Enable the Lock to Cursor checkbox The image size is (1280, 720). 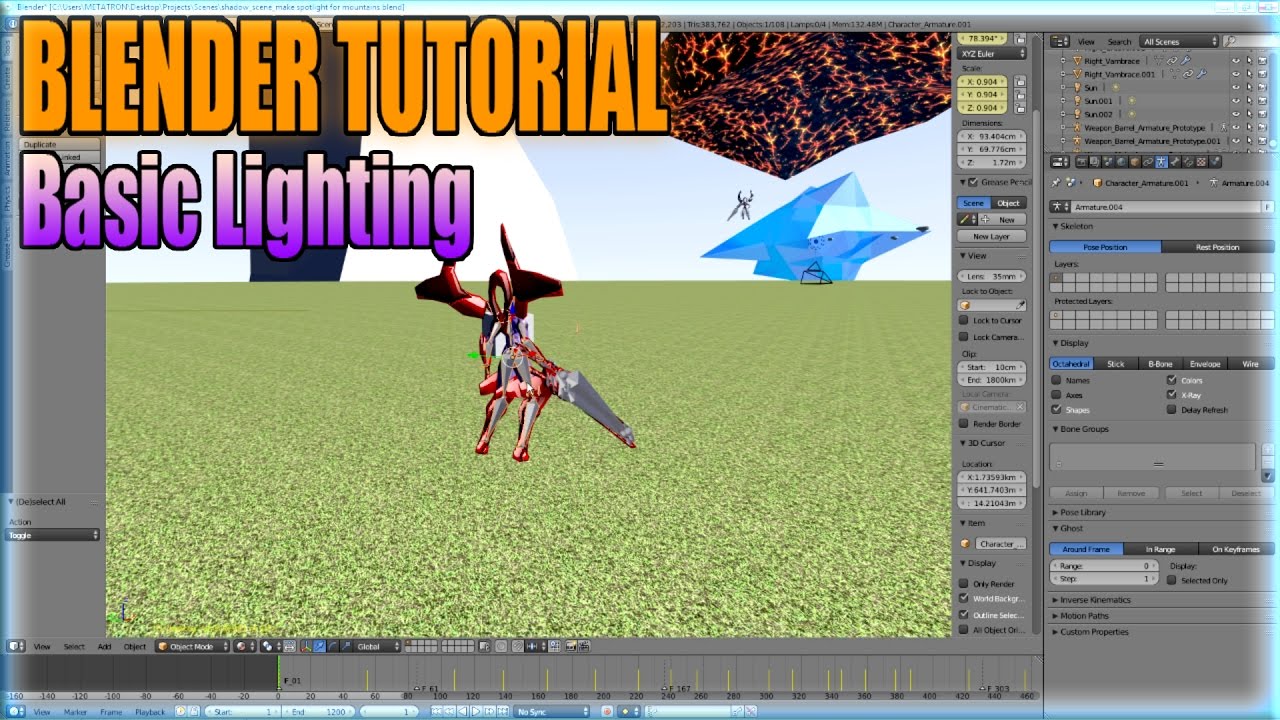[x=964, y=320]
